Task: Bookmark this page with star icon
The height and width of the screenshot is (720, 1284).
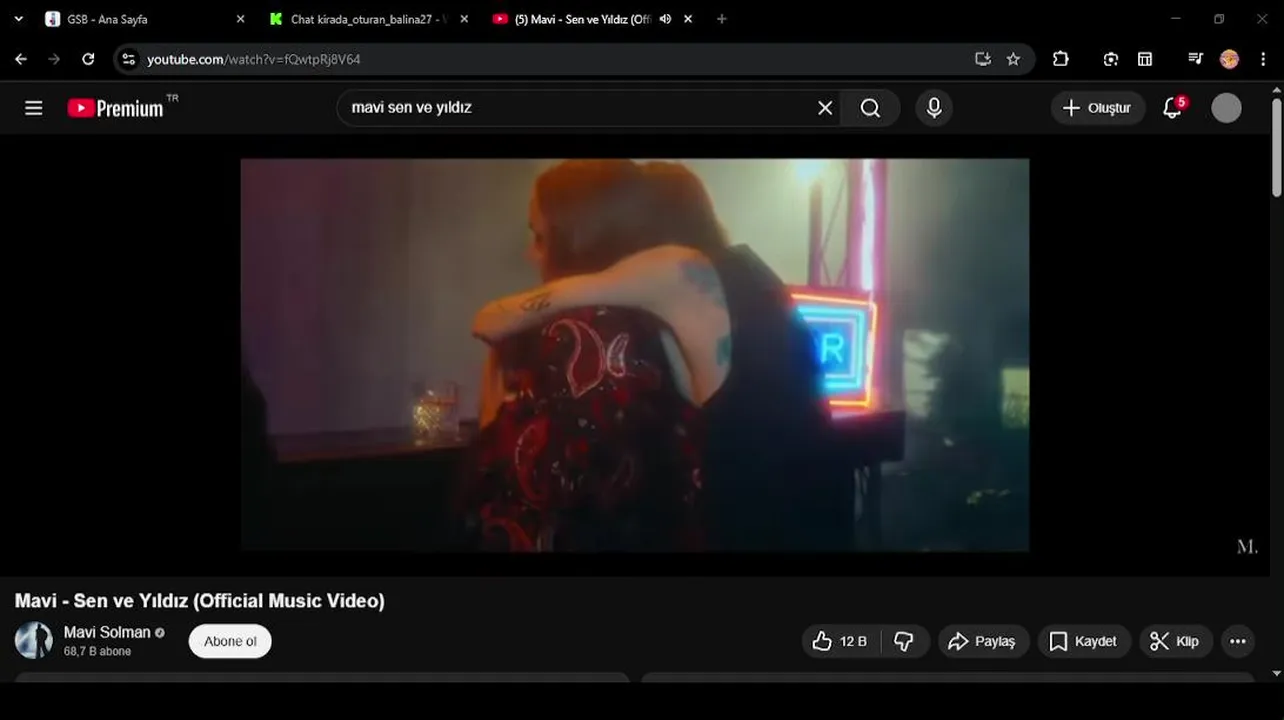Action: [1013, 59]
